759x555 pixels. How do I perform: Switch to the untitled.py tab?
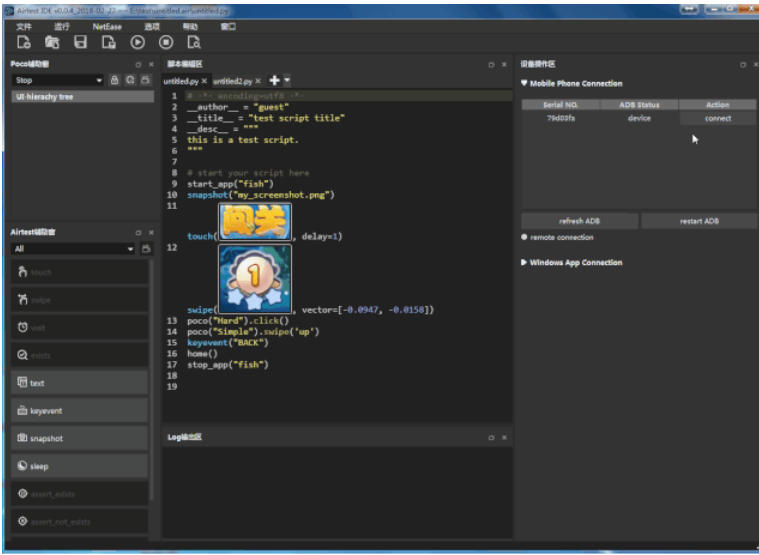[181, 81]
